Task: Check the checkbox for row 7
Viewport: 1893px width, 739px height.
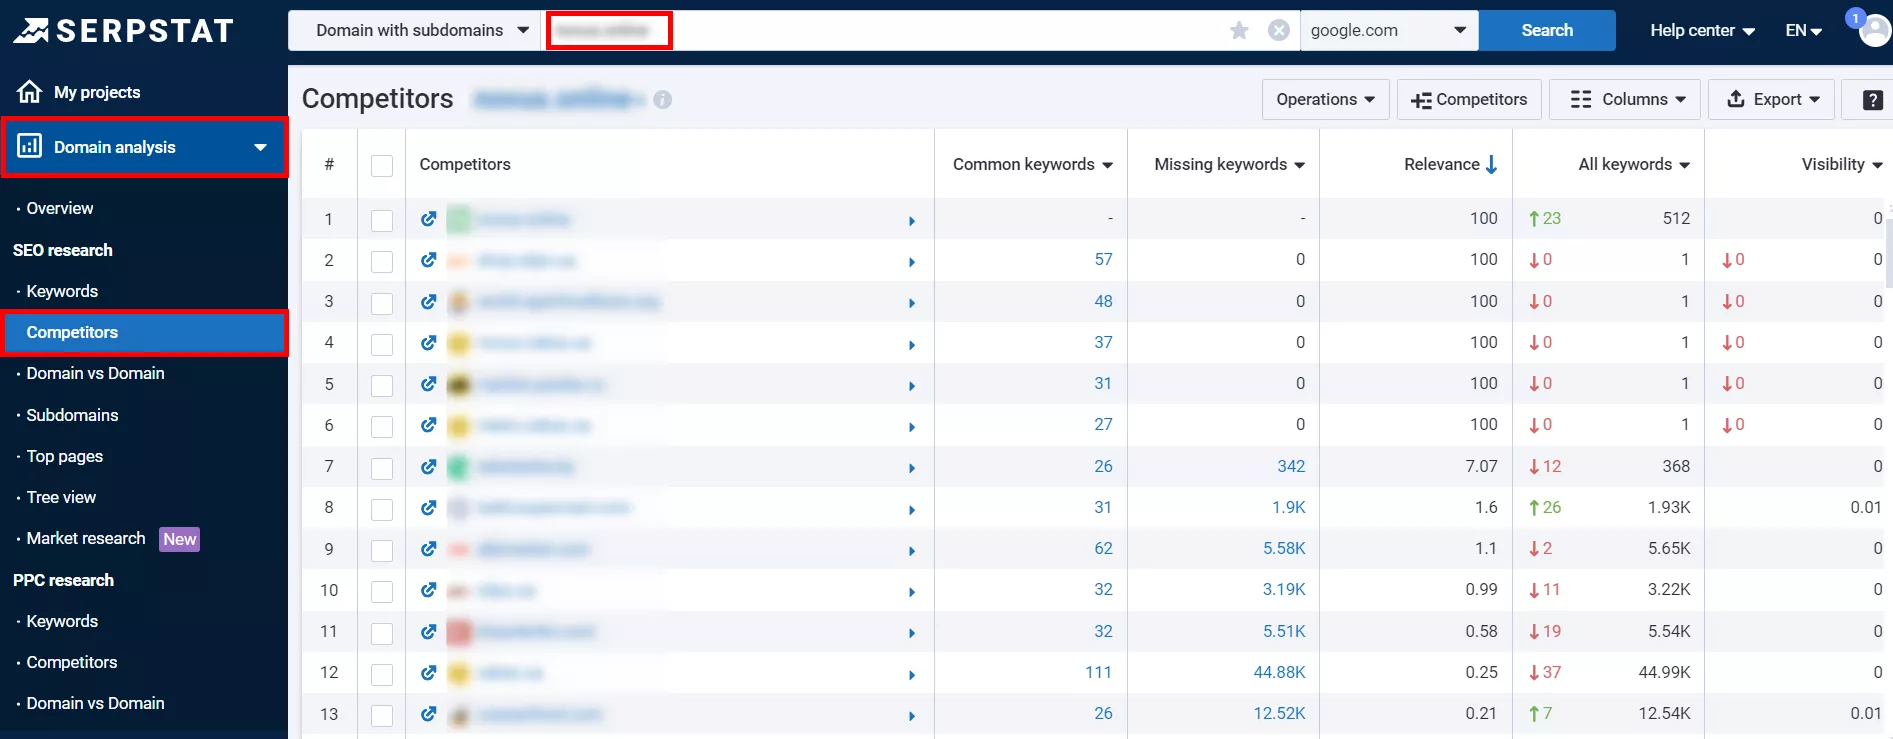Action: pyautogui.click(x=382, y=468)
